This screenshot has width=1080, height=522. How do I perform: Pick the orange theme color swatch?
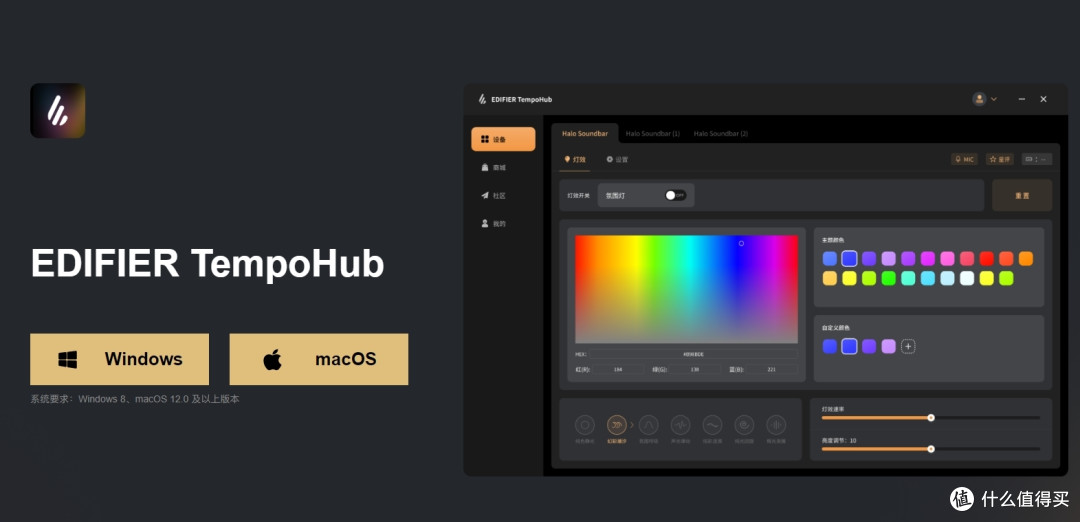pyautogui.click(x=1026, y=259)
